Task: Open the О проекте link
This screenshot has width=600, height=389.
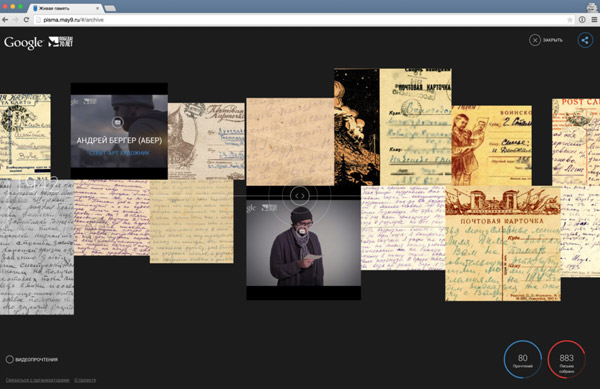Action: [x=85, y=380]
